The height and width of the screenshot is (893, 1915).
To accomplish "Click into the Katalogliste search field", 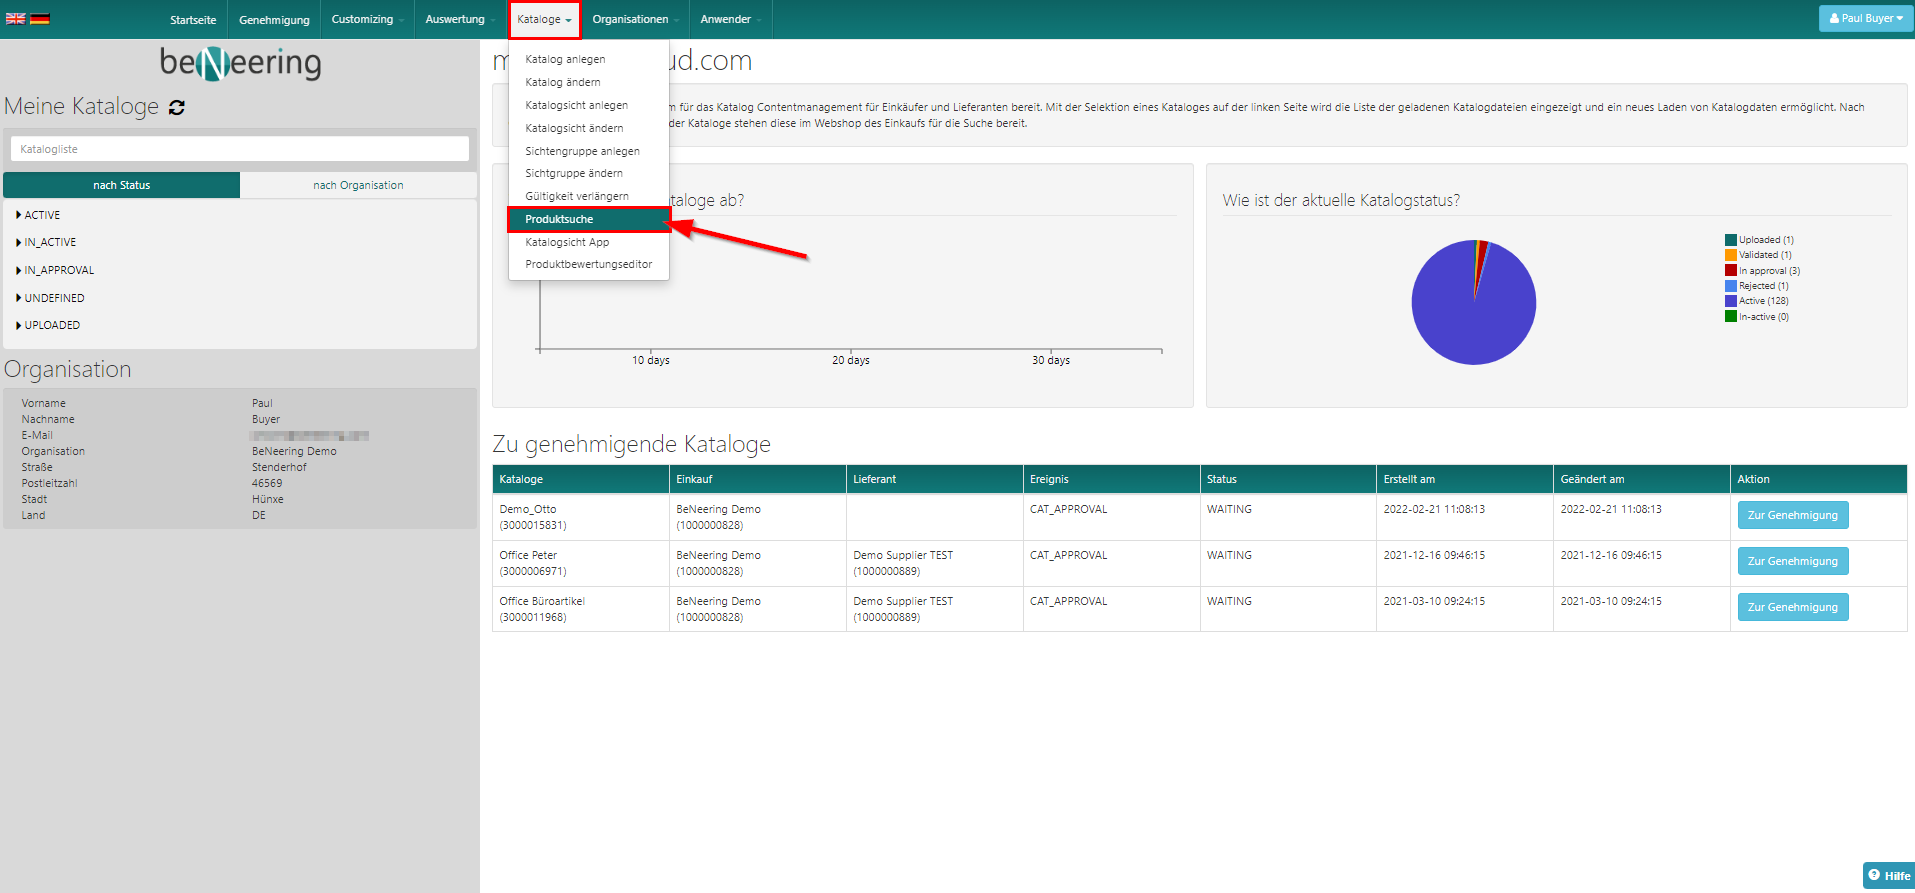I will (x=240, y=149).
